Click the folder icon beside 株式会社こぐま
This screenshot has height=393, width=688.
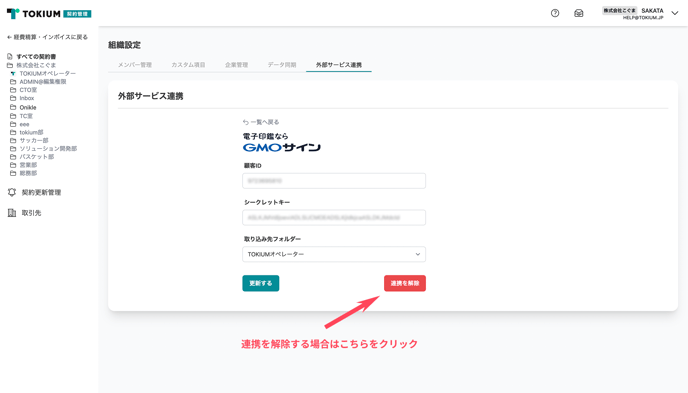10,65
